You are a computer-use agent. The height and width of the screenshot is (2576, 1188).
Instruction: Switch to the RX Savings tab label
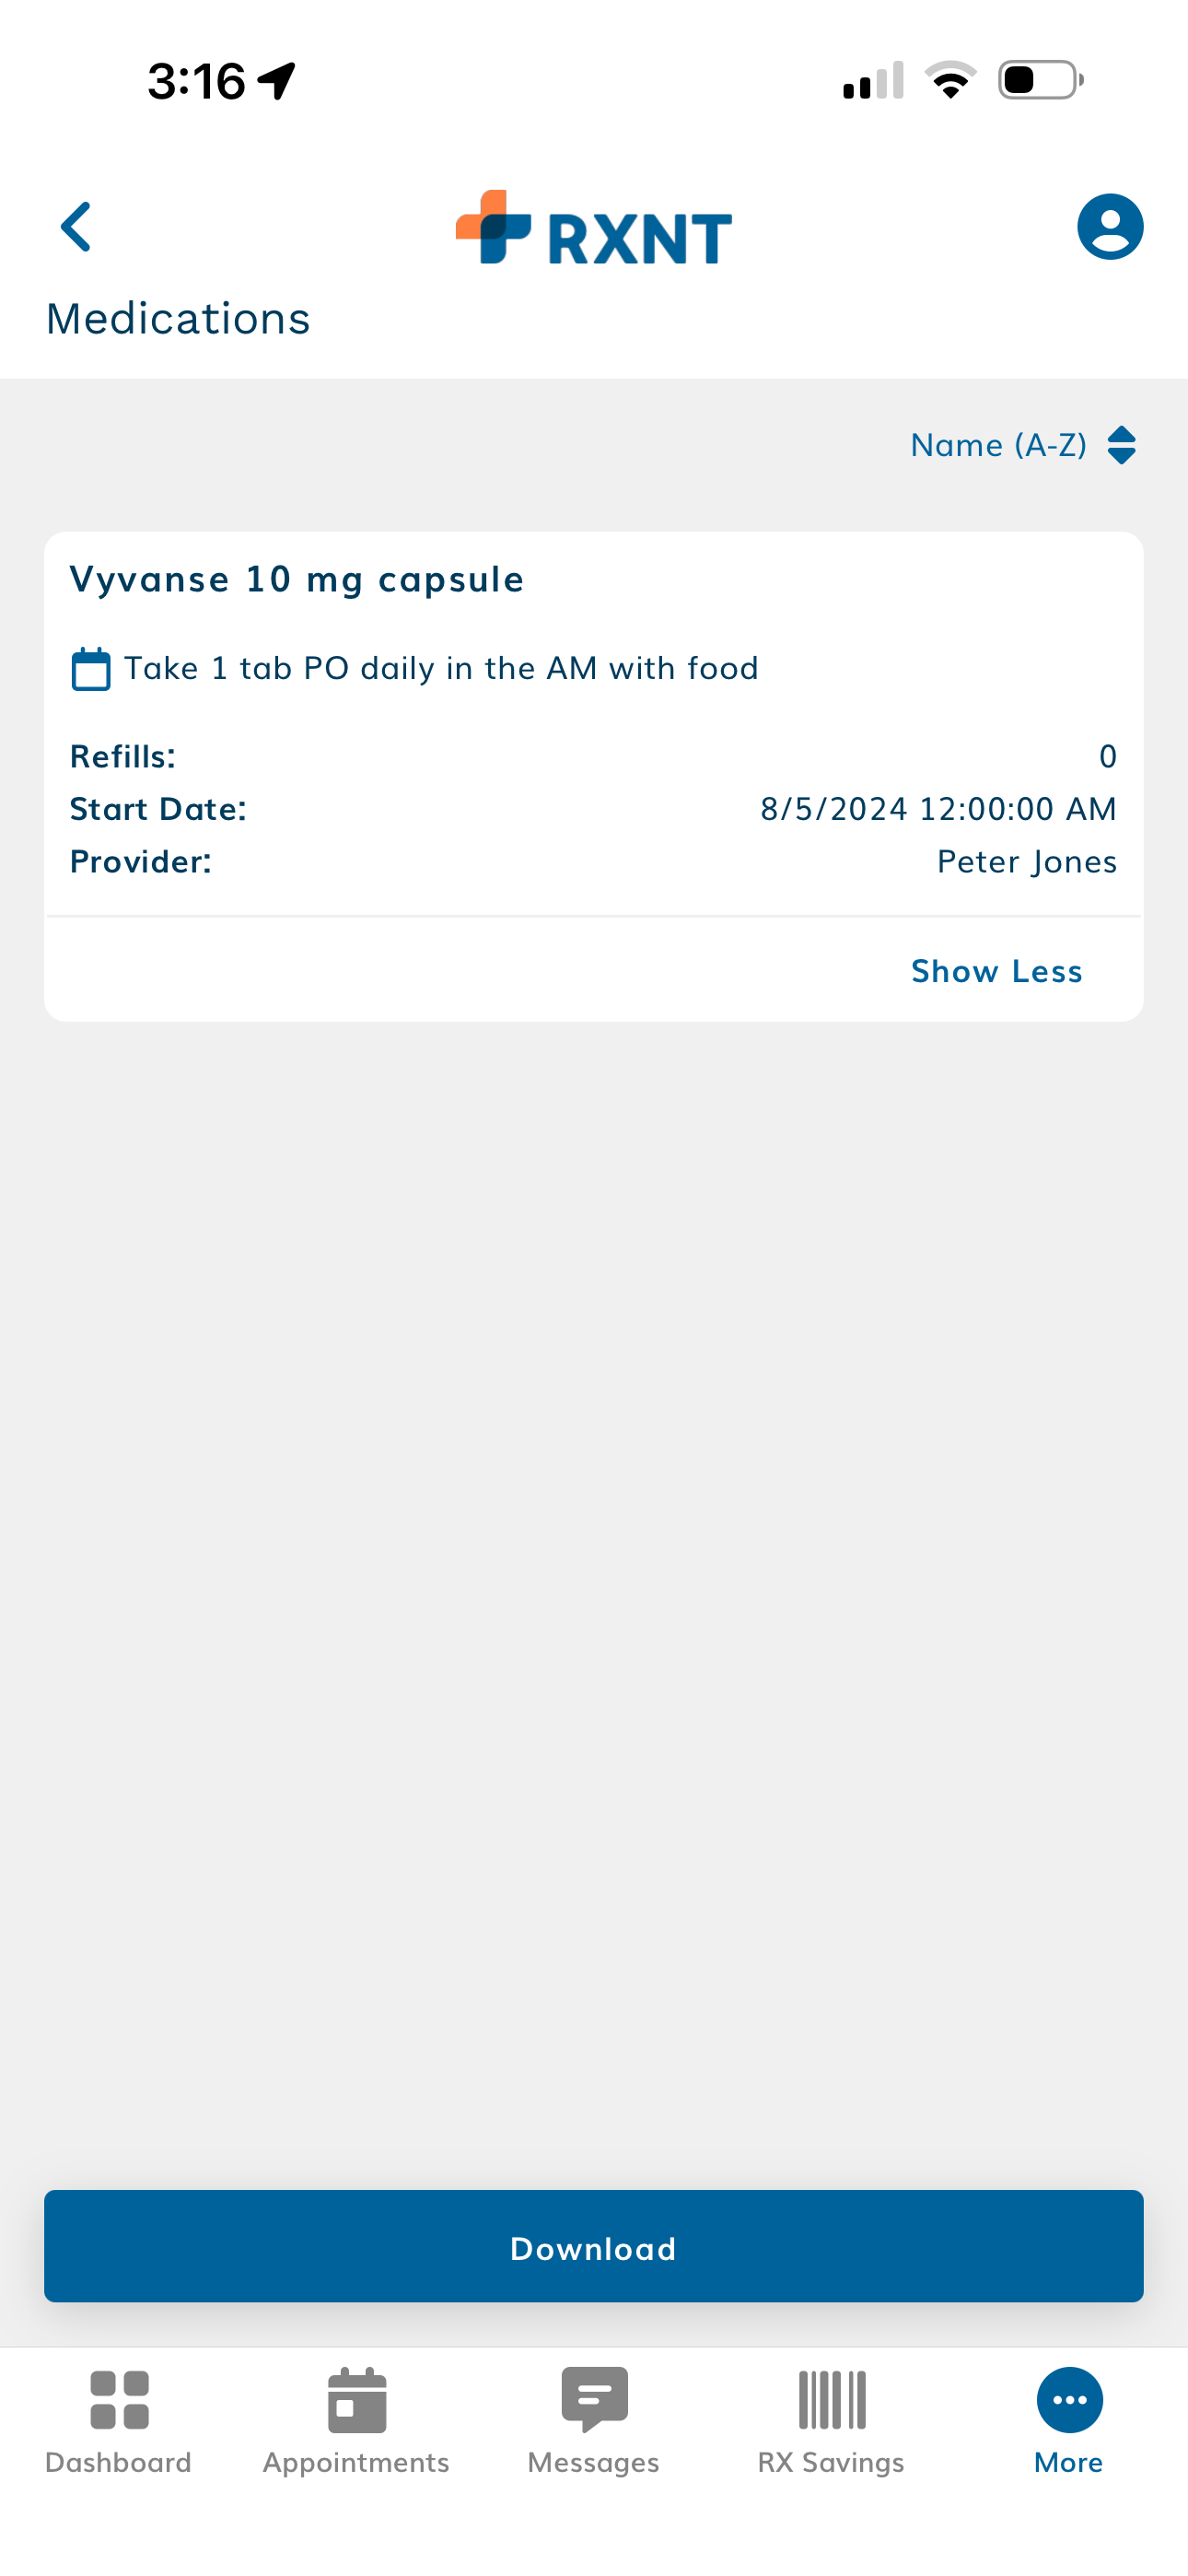click(831, 2462)
